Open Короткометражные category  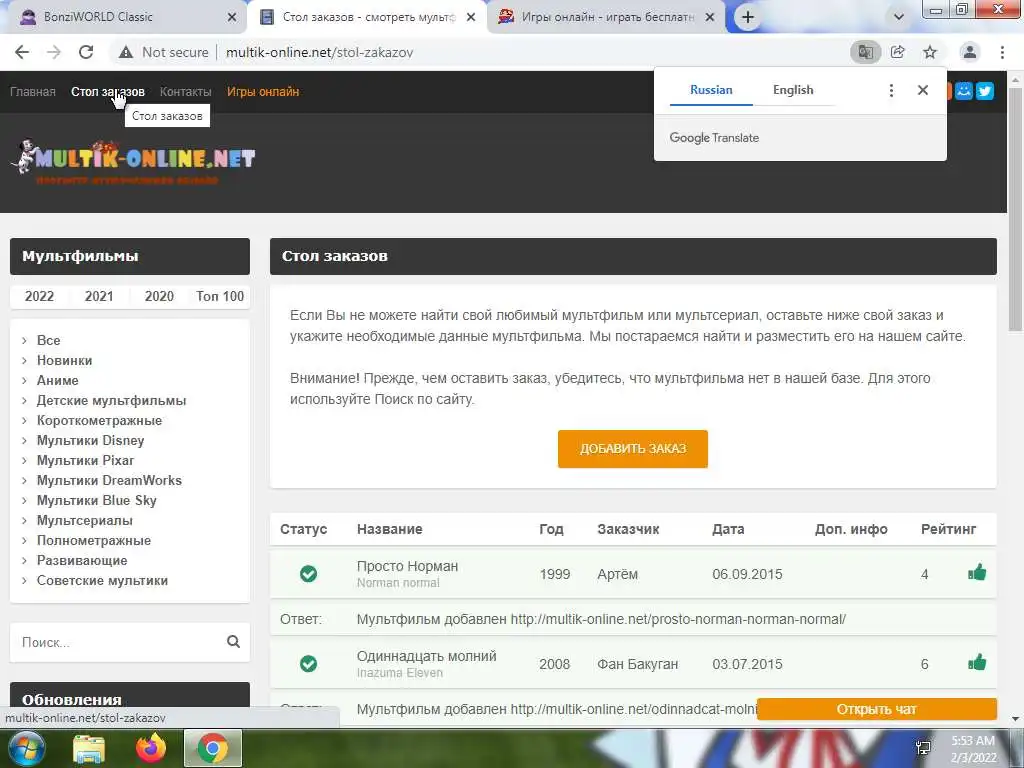(99, 421)
